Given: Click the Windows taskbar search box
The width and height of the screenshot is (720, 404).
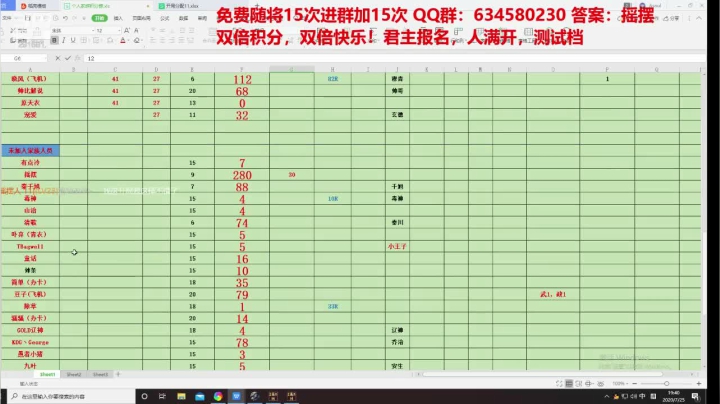Looking at the screenshot, I should pos(71,396).
